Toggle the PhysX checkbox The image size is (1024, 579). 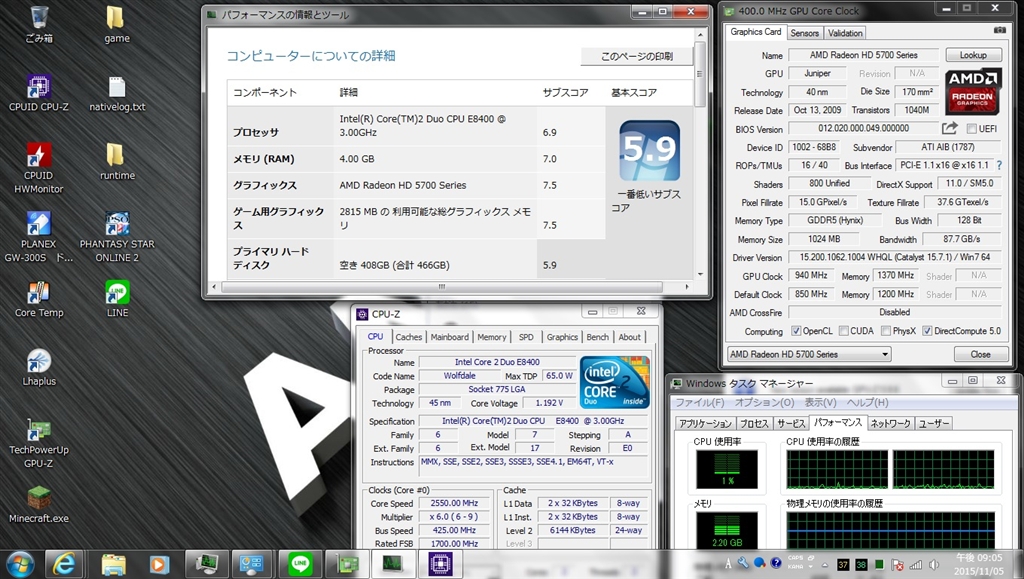click(x=886, y=331)
